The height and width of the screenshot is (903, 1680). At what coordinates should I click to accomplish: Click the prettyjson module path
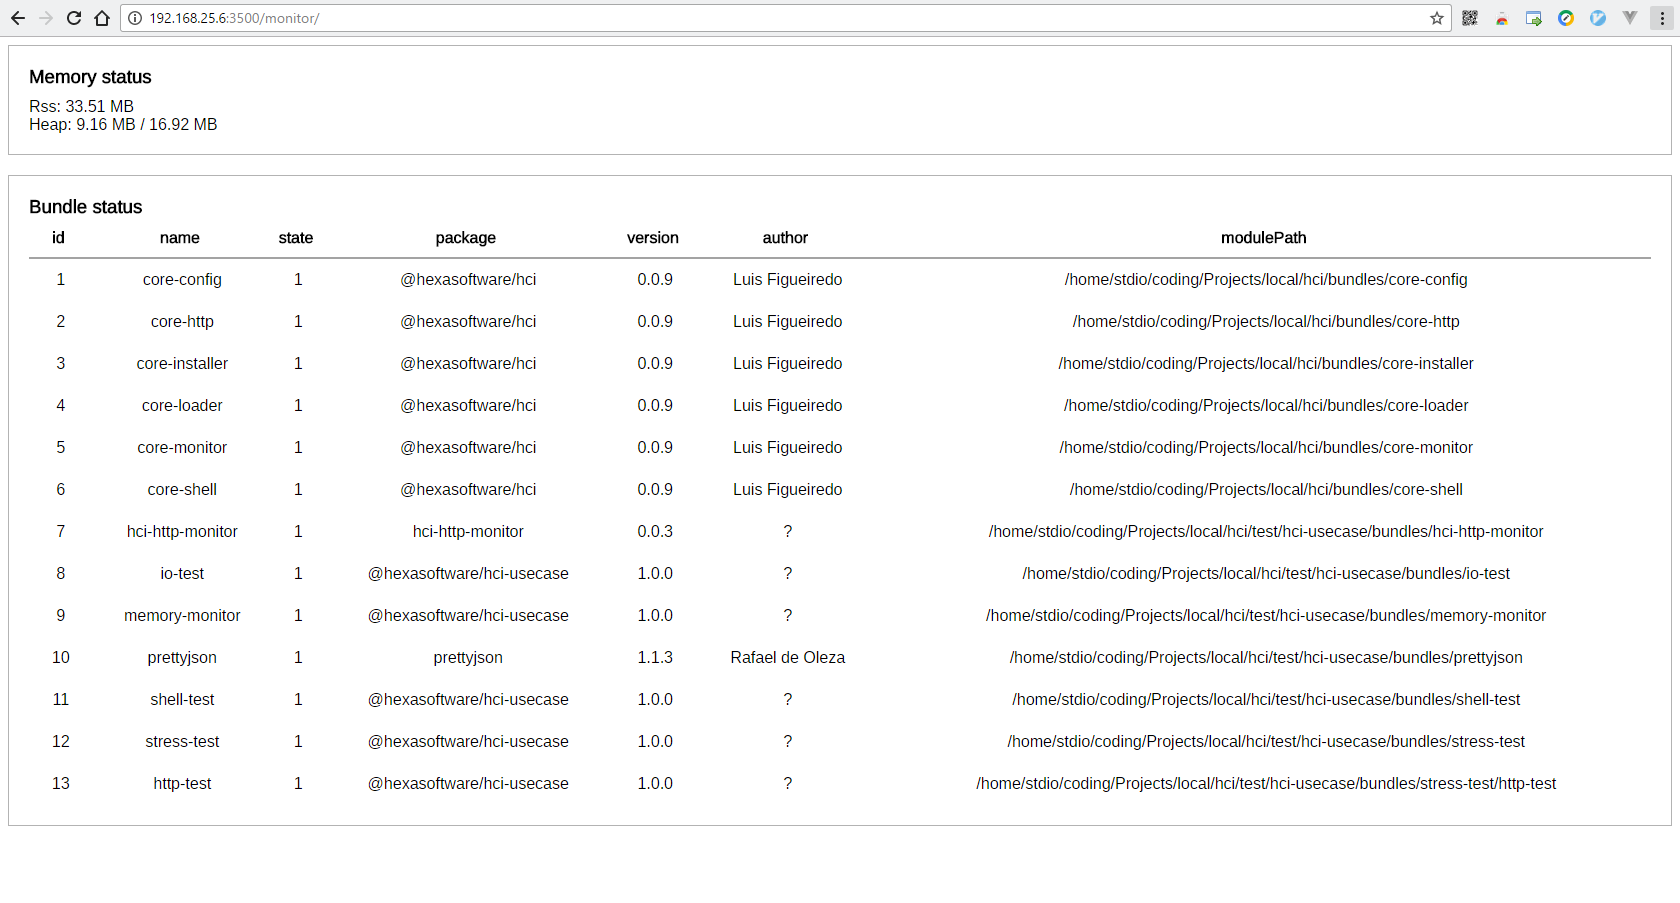tap(1265, 658)
